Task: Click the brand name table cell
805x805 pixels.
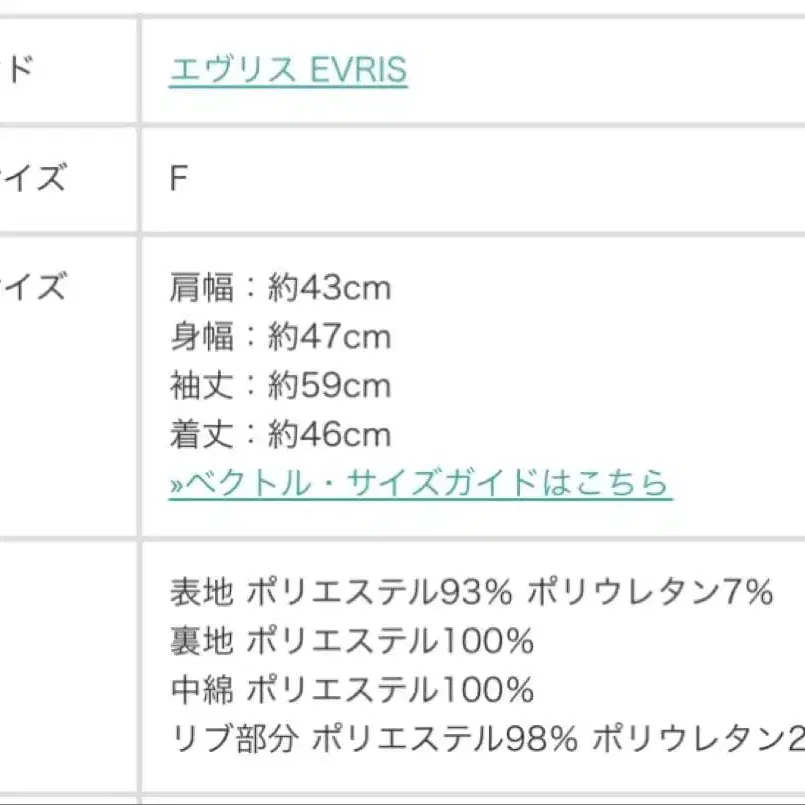Action: click(x=470, y=69)
